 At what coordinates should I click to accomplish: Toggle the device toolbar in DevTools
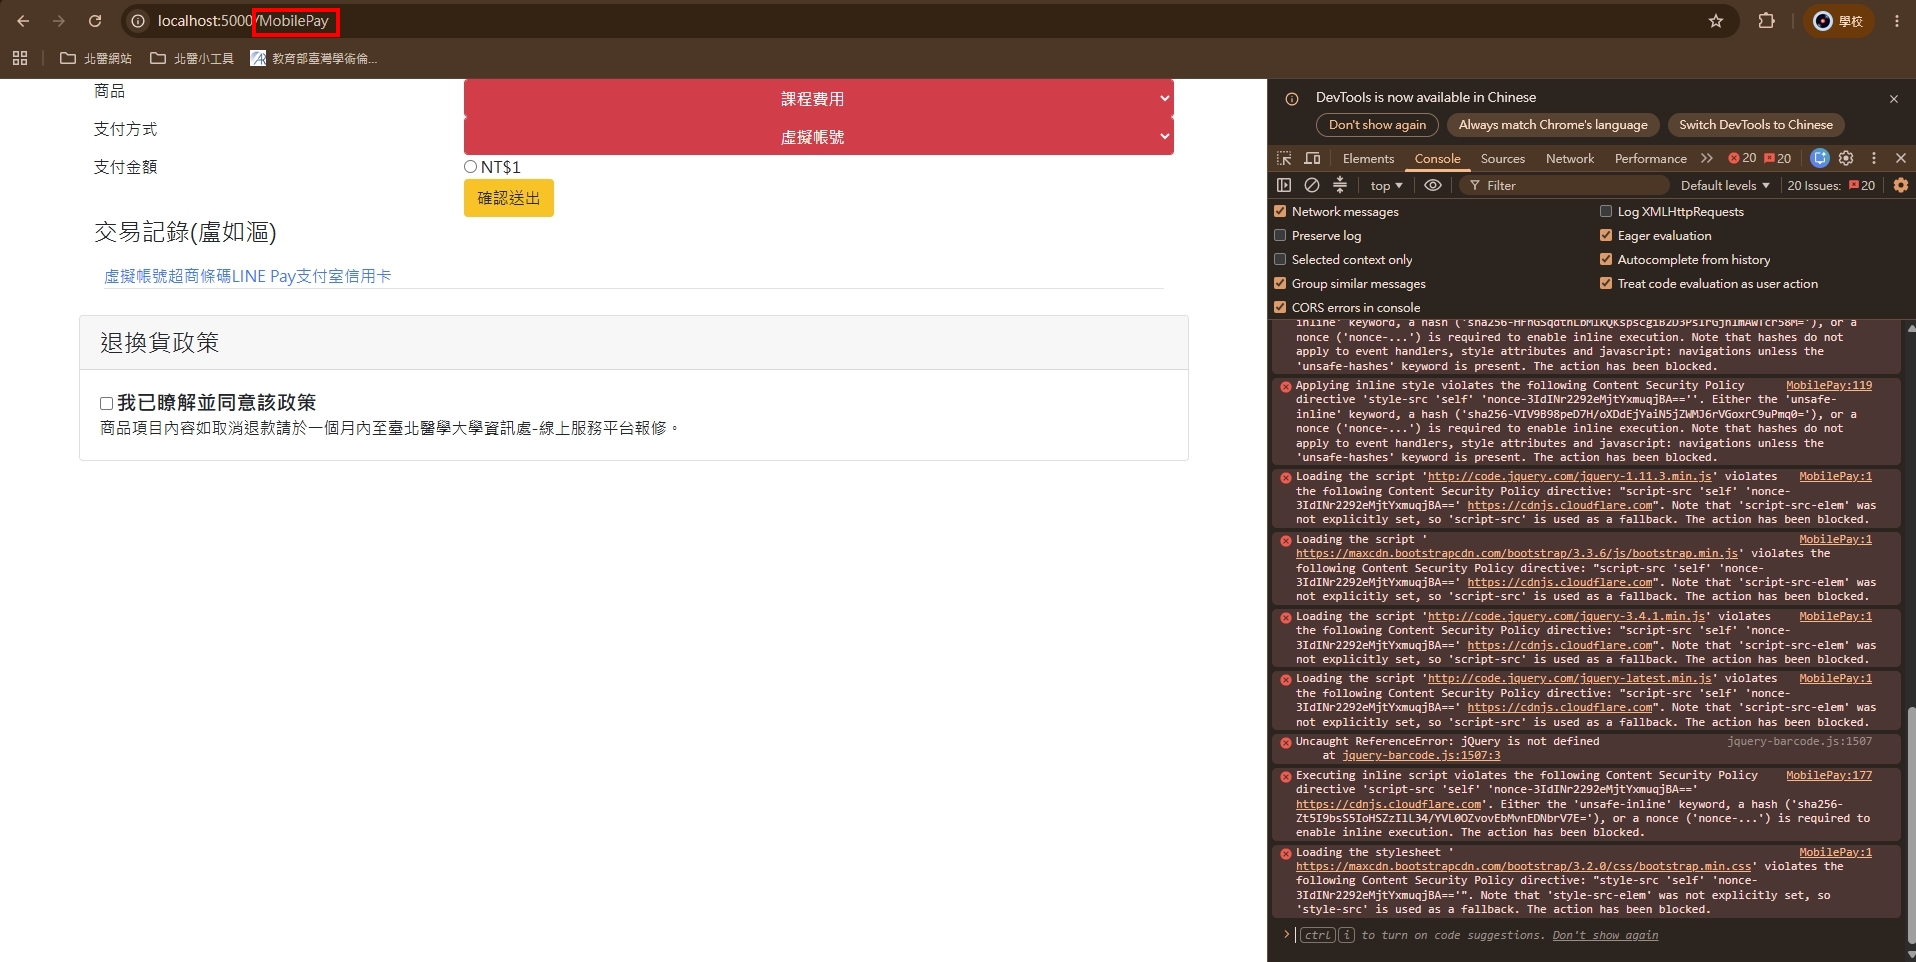pyautogui.click(x=1313, y=158)
